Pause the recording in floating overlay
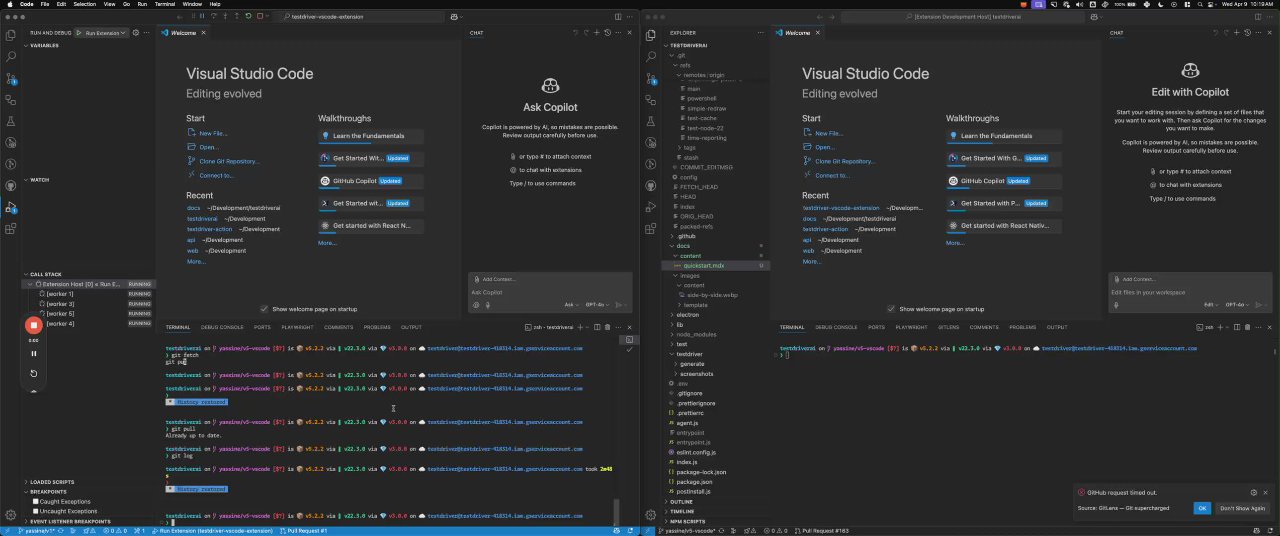Viewport: 1280px width, 536px height. click(x=33, y=353)
